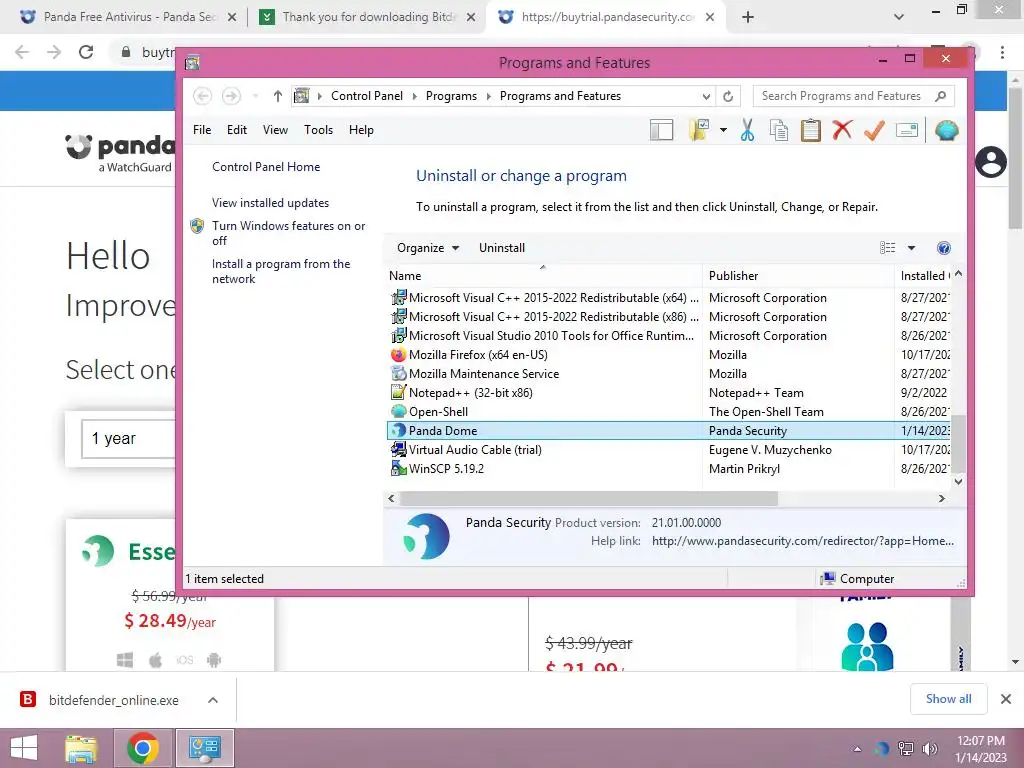
Task: Switch to Panda Free Antivirus tab
Action: pyautogui.click(x=128, y=17)
